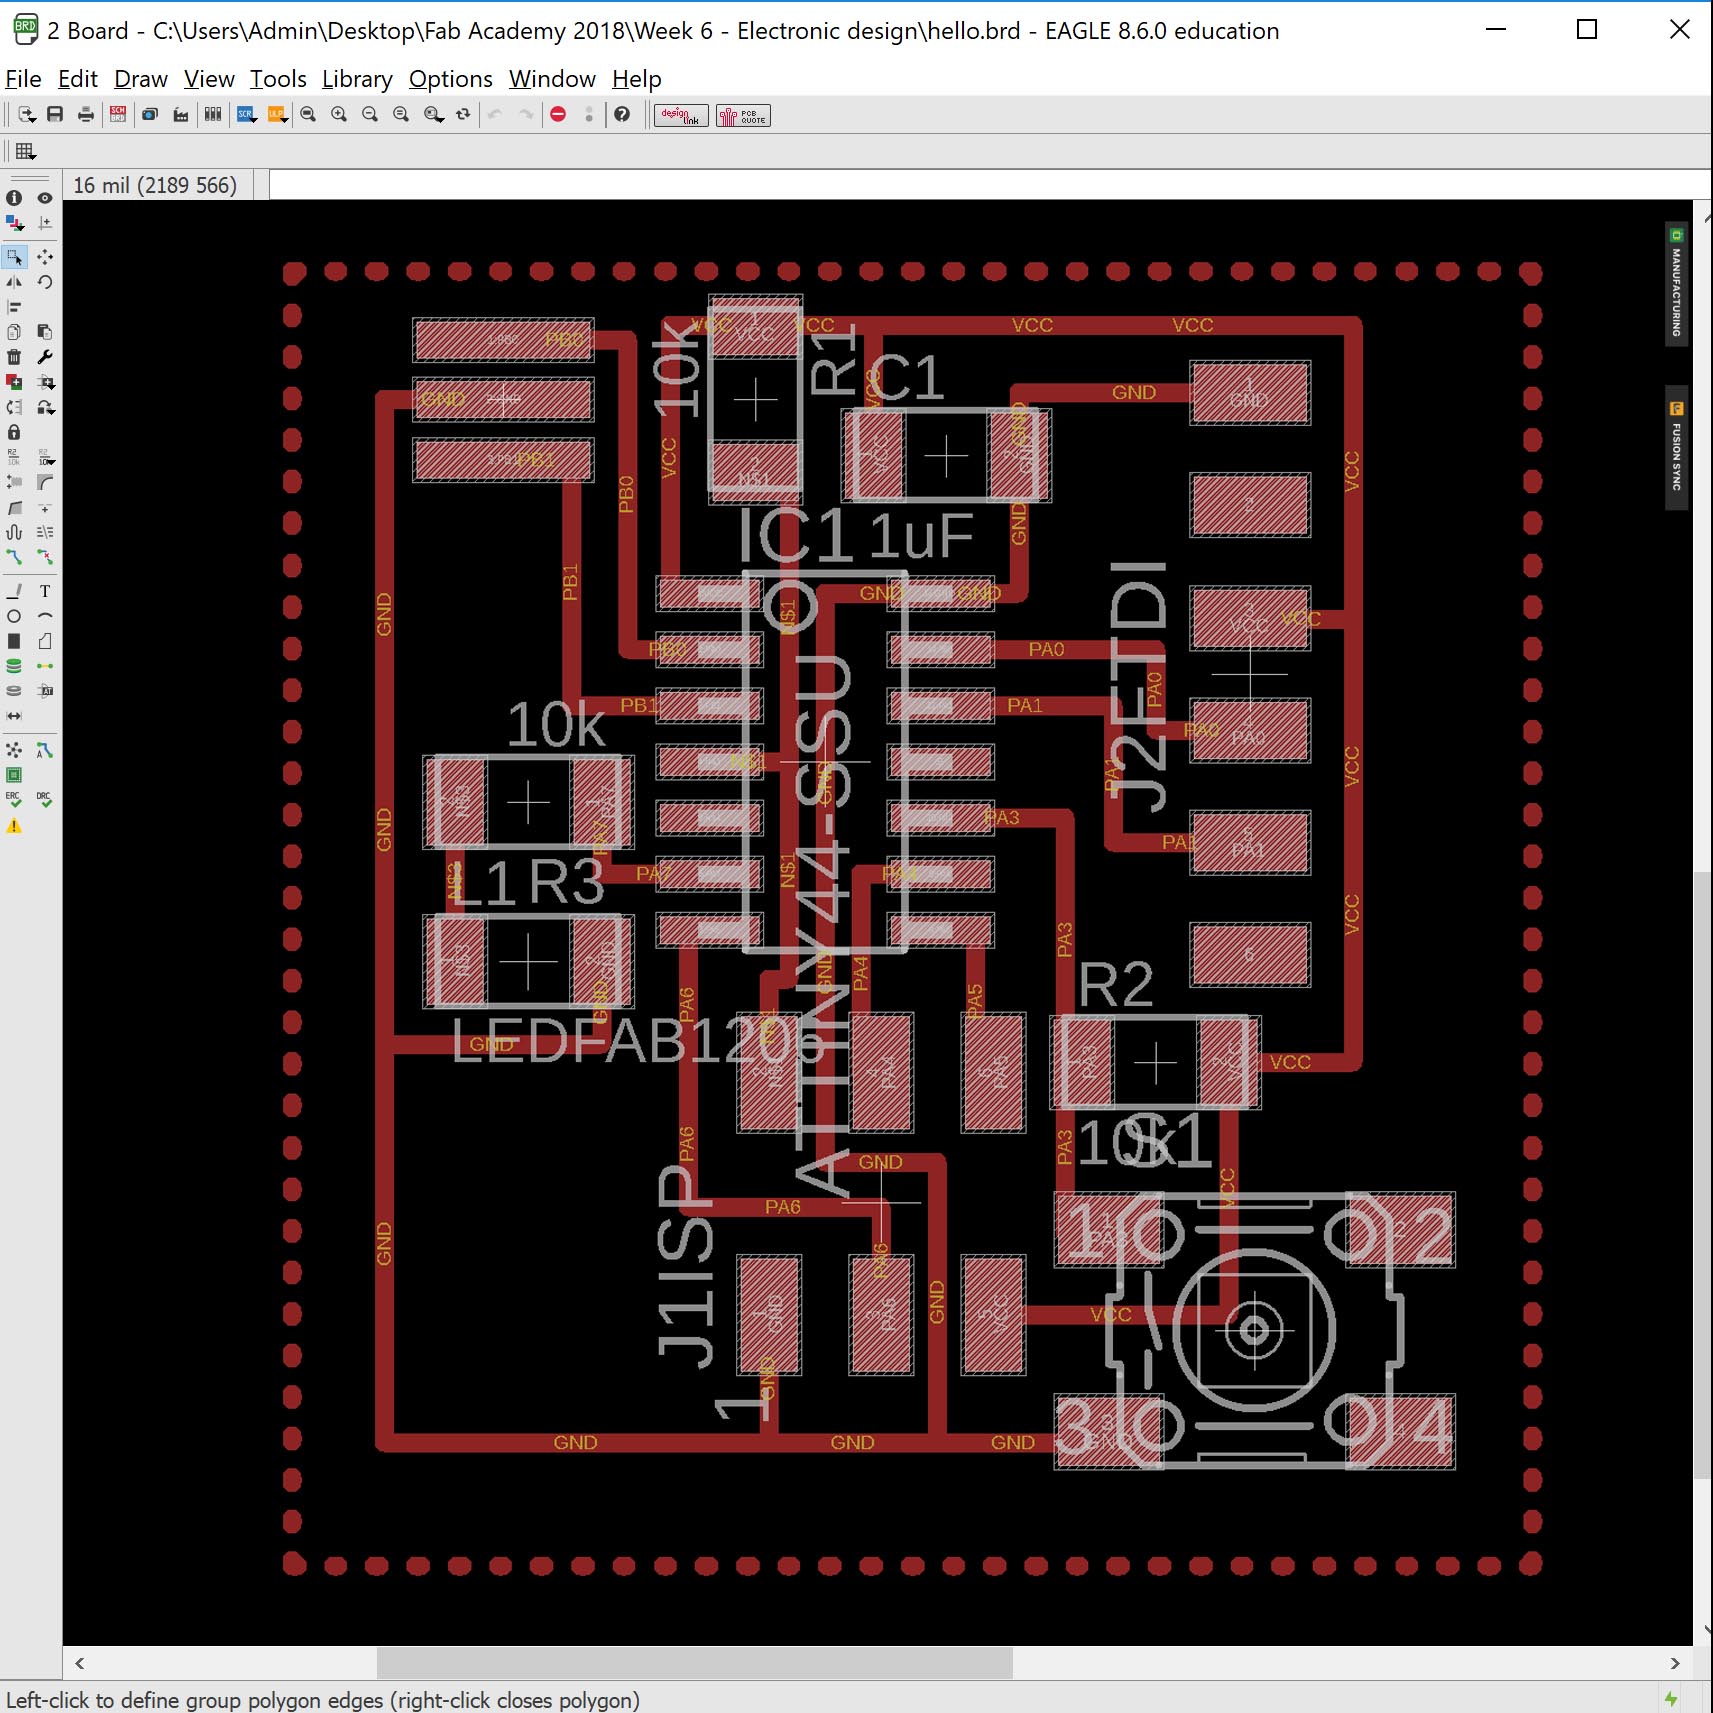Select the Circle drawing tool
The width and height of the screenshot is (1713, 1713).
[14, 616]
